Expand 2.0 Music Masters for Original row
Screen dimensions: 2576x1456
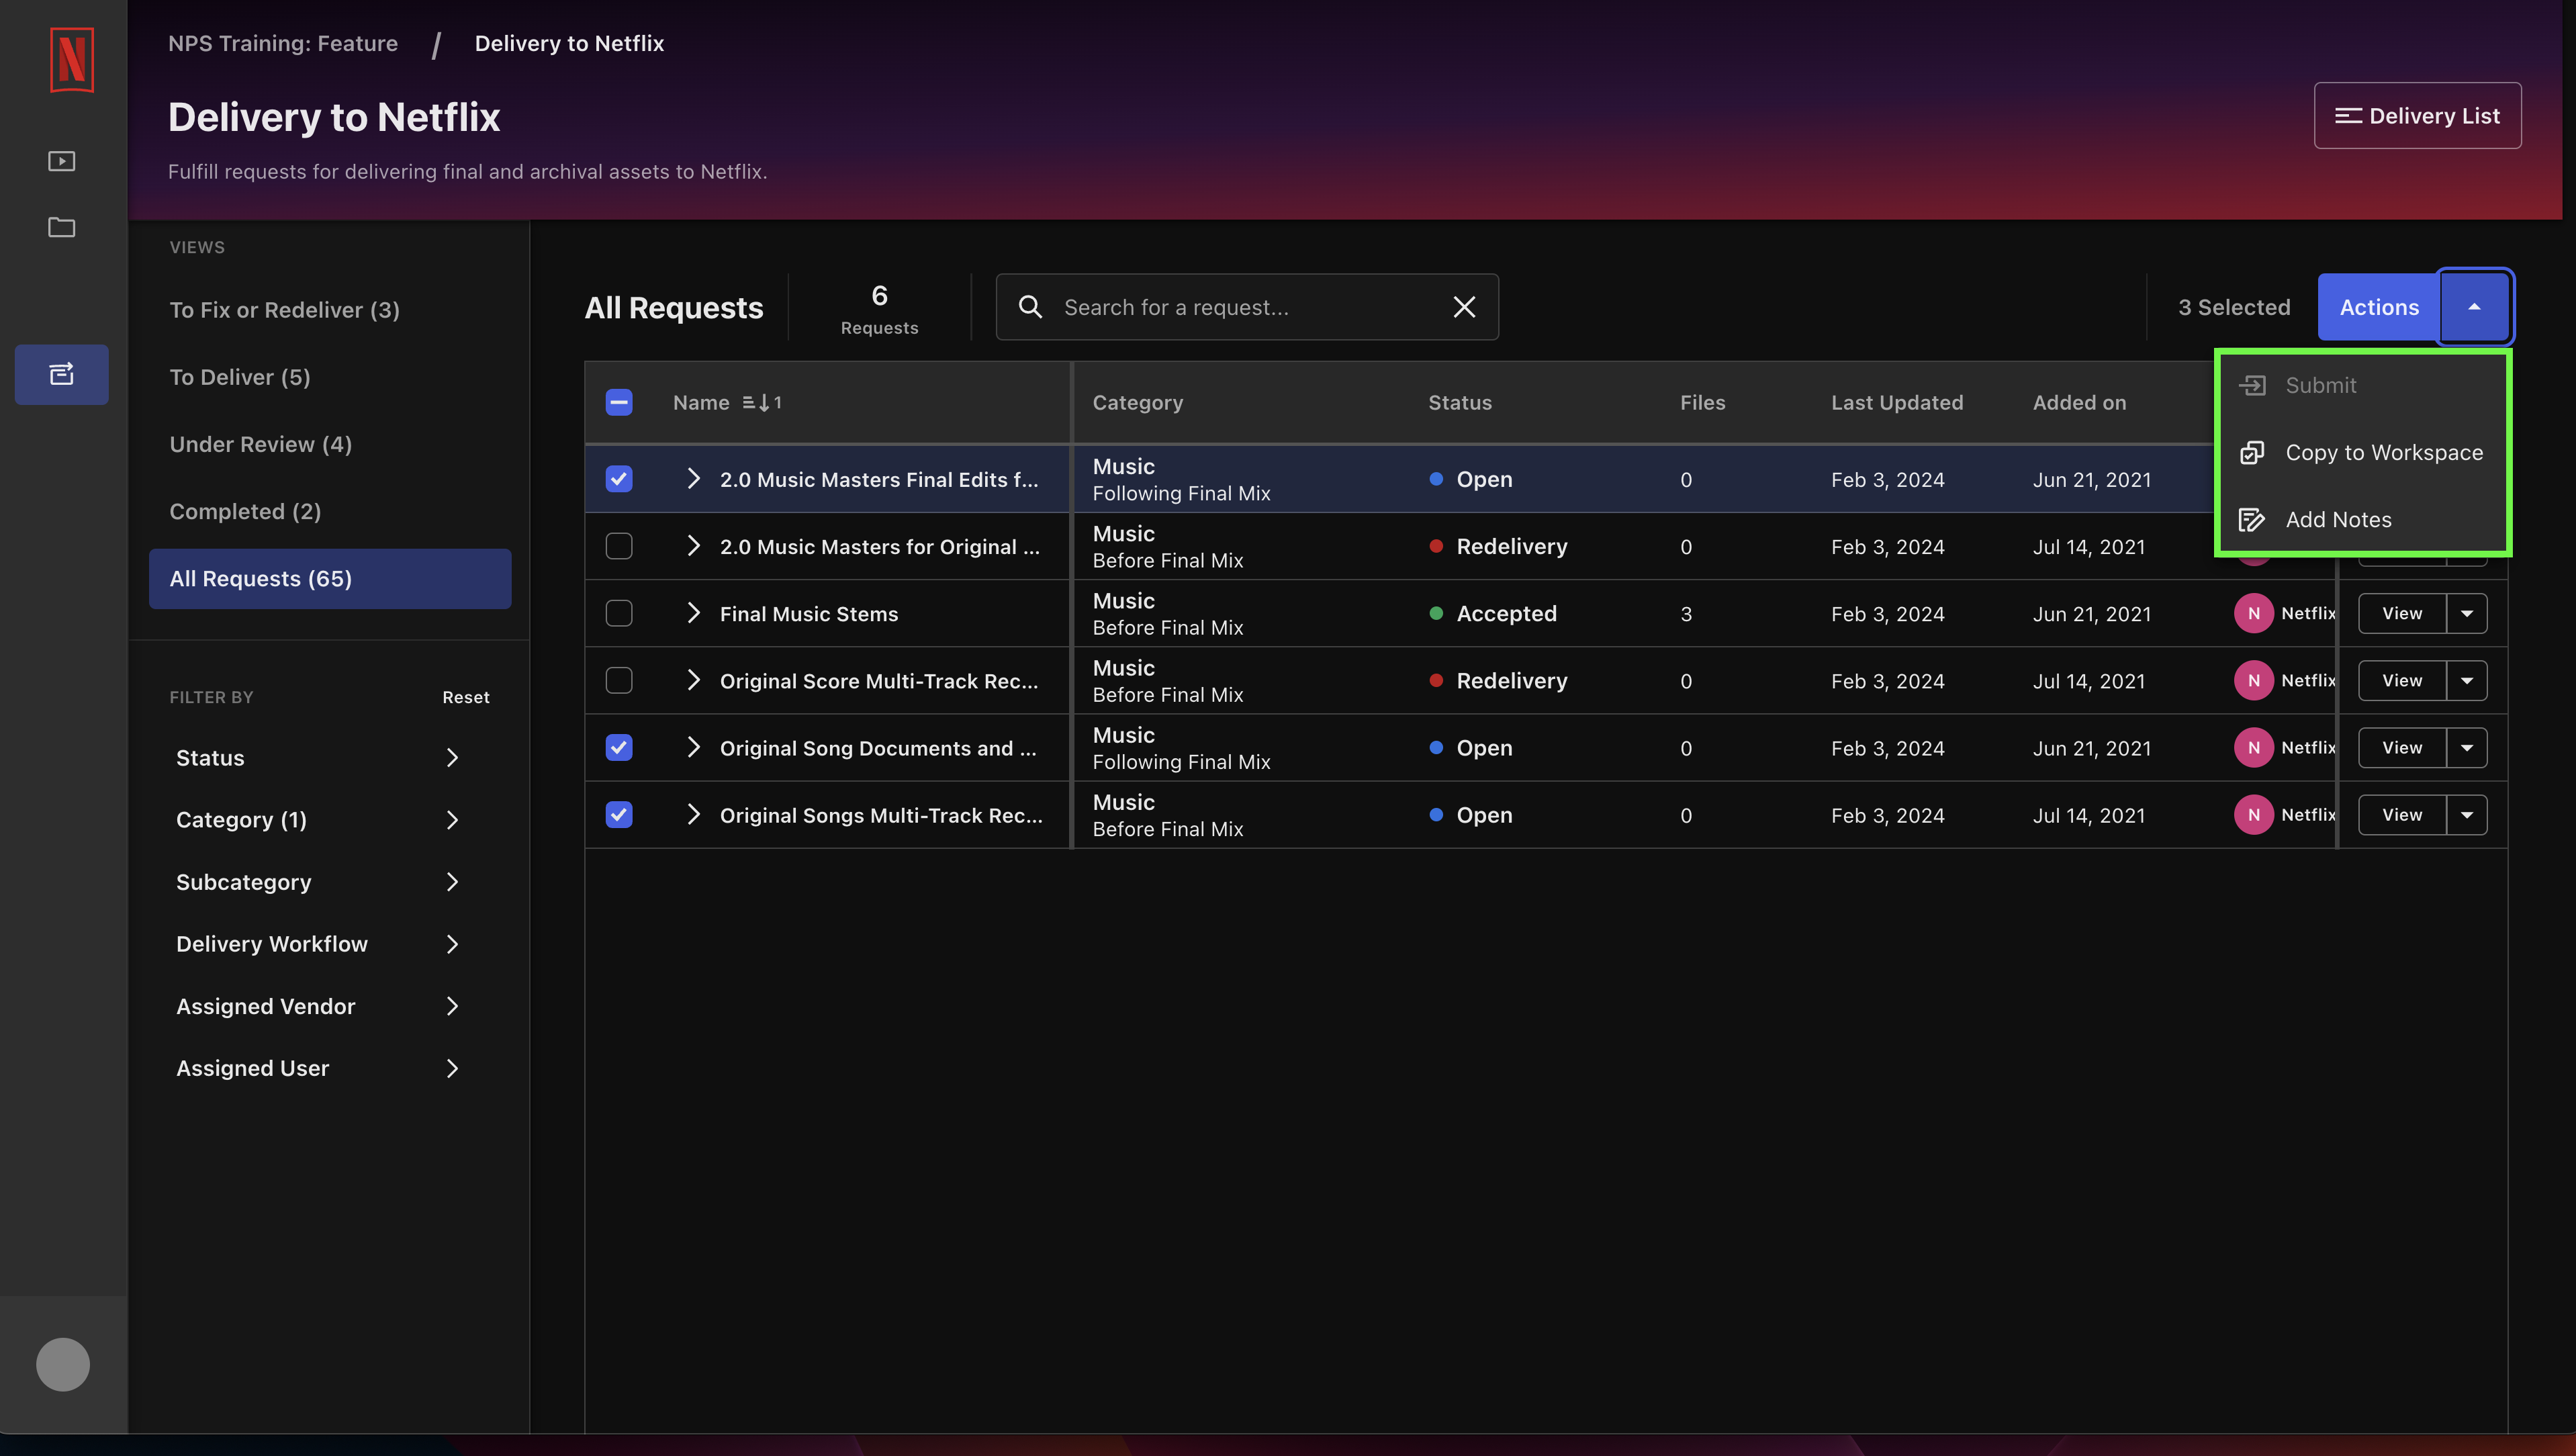pyautogui.click(x=693, y=546)
